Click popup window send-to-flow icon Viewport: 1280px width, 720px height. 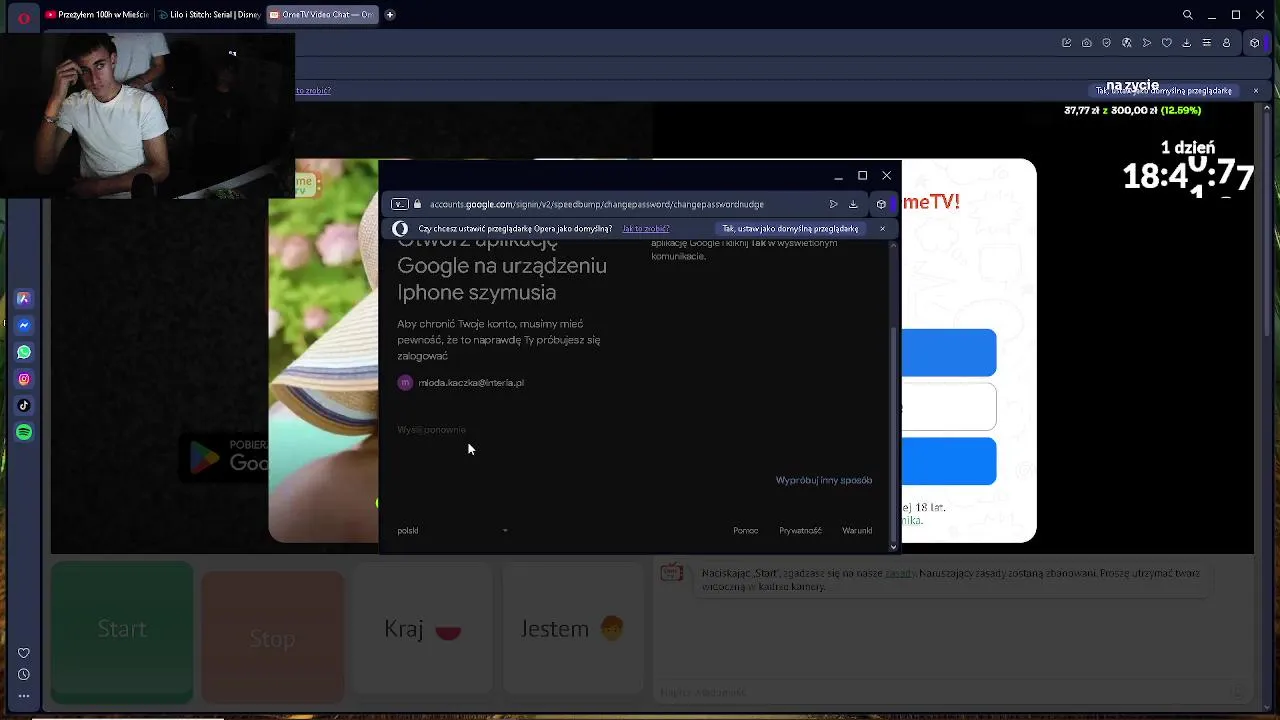(x=833, y=204)
